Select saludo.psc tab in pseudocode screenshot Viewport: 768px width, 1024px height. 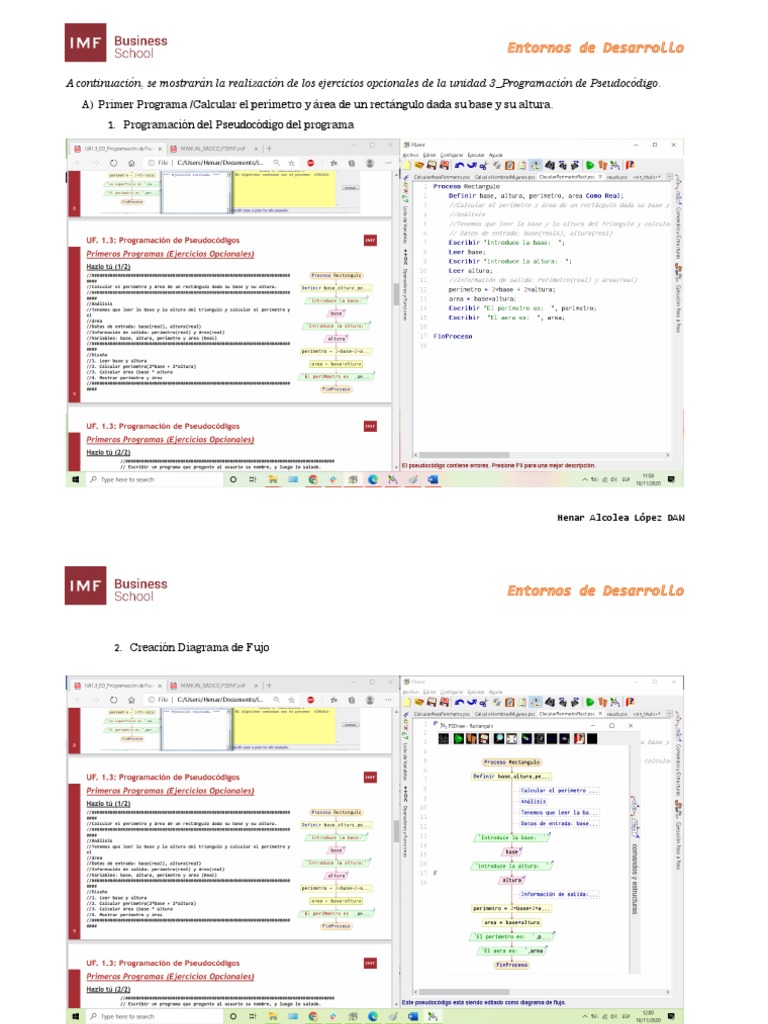click(x=617, y=177)
